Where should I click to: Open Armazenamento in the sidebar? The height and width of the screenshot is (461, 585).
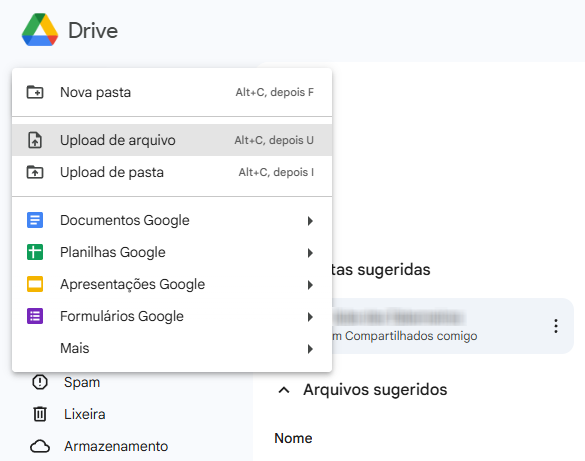(116, 446)
